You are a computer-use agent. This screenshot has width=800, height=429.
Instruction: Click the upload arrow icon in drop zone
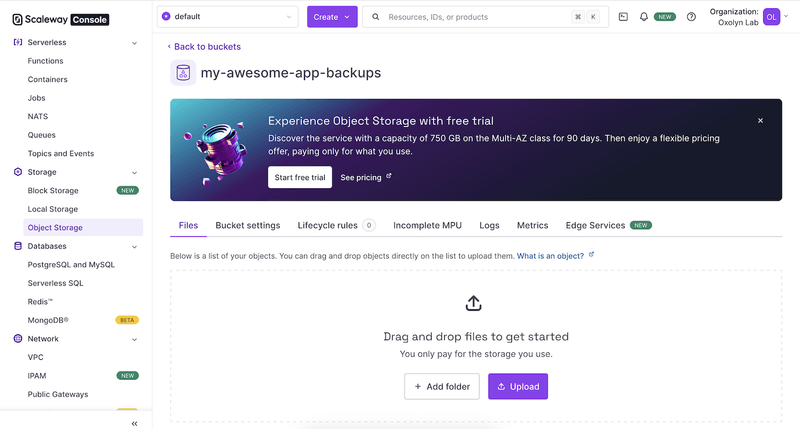pos(473,303)
